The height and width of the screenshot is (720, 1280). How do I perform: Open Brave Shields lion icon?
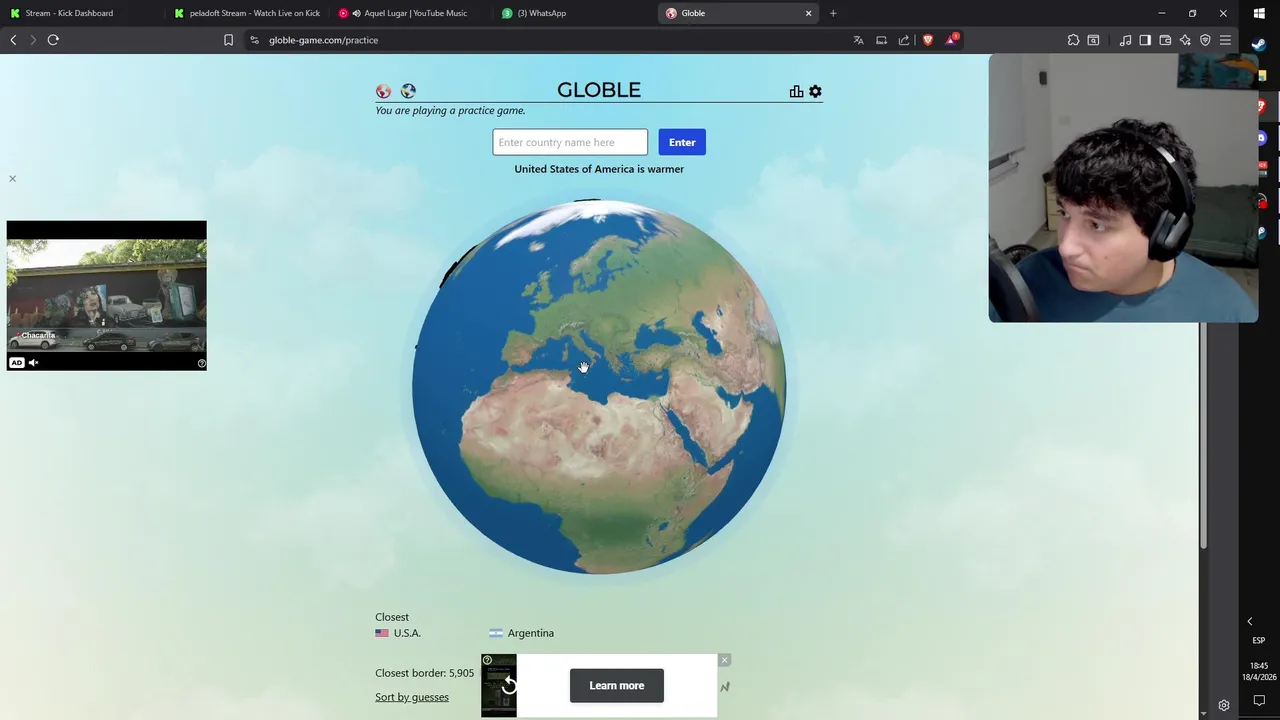[928, 40]
